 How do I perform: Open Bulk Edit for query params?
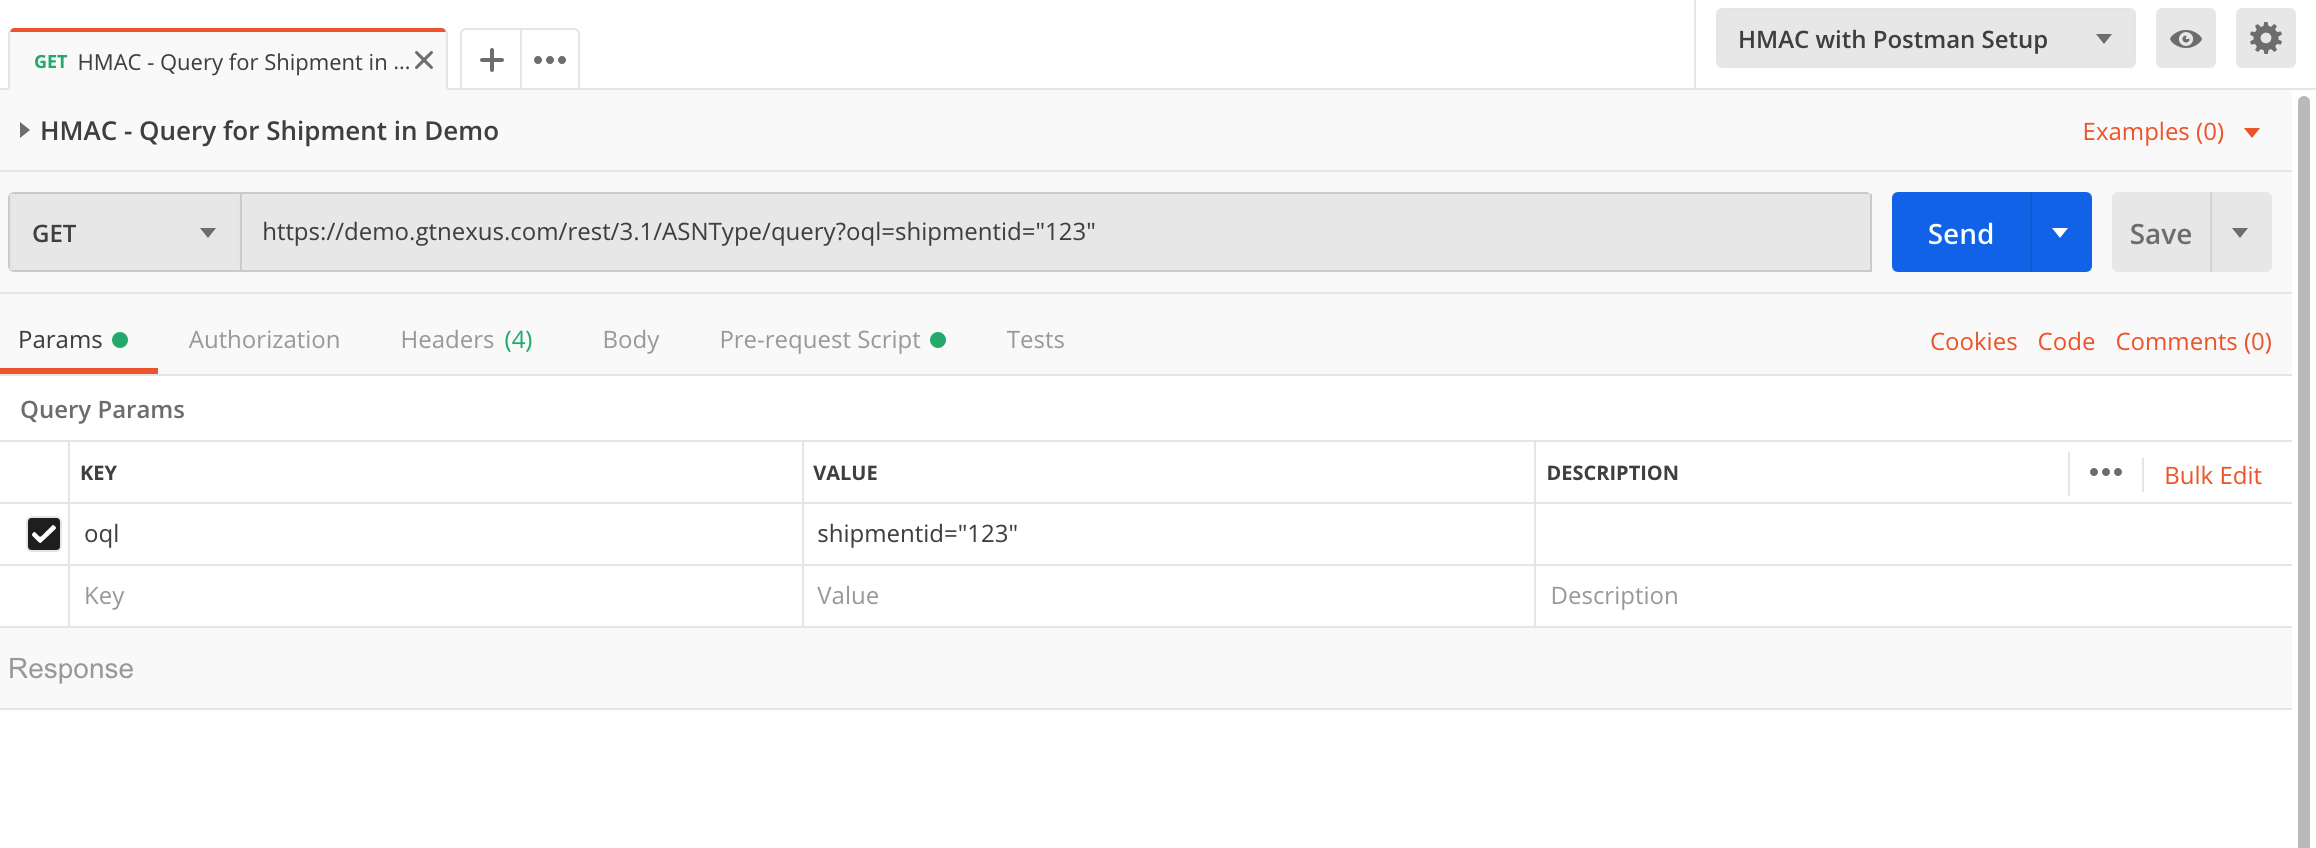2212,474
